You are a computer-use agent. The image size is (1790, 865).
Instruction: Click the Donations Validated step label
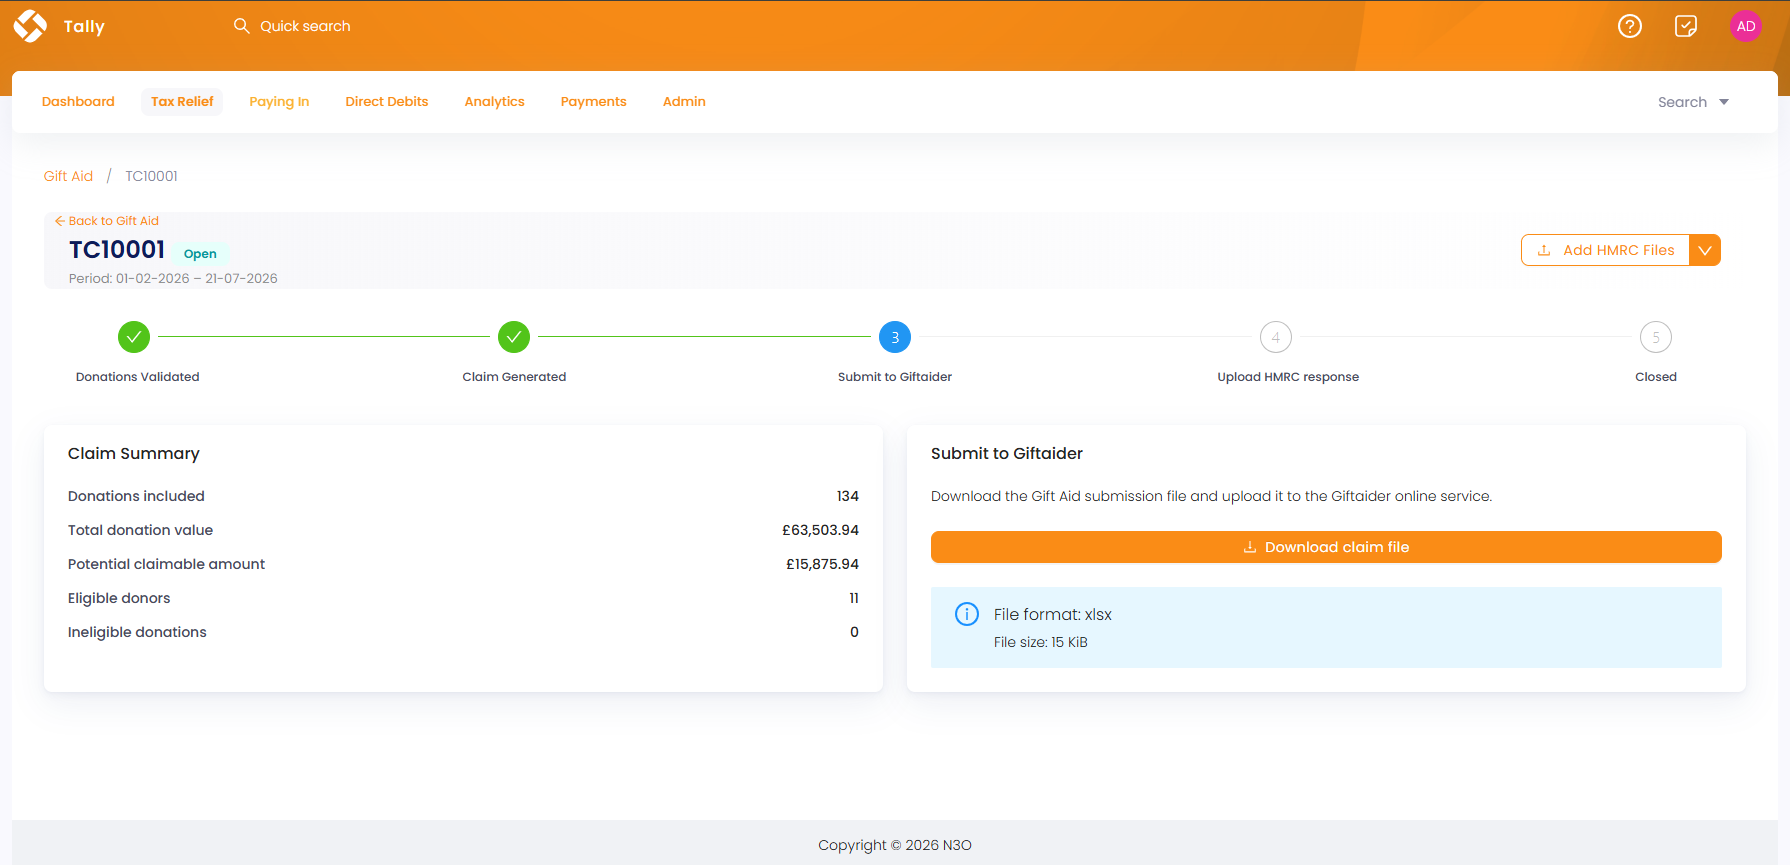(138, 377)
